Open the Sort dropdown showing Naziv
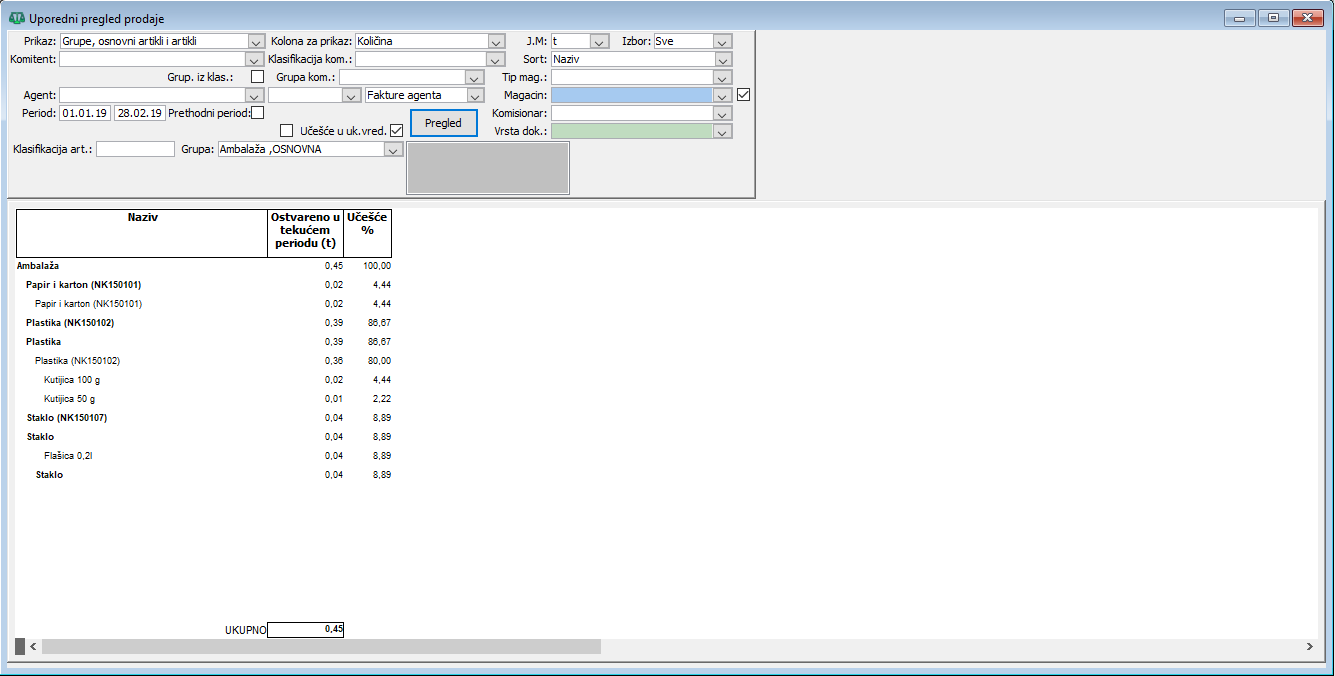The image size is (1335, 676). (724, 60)
